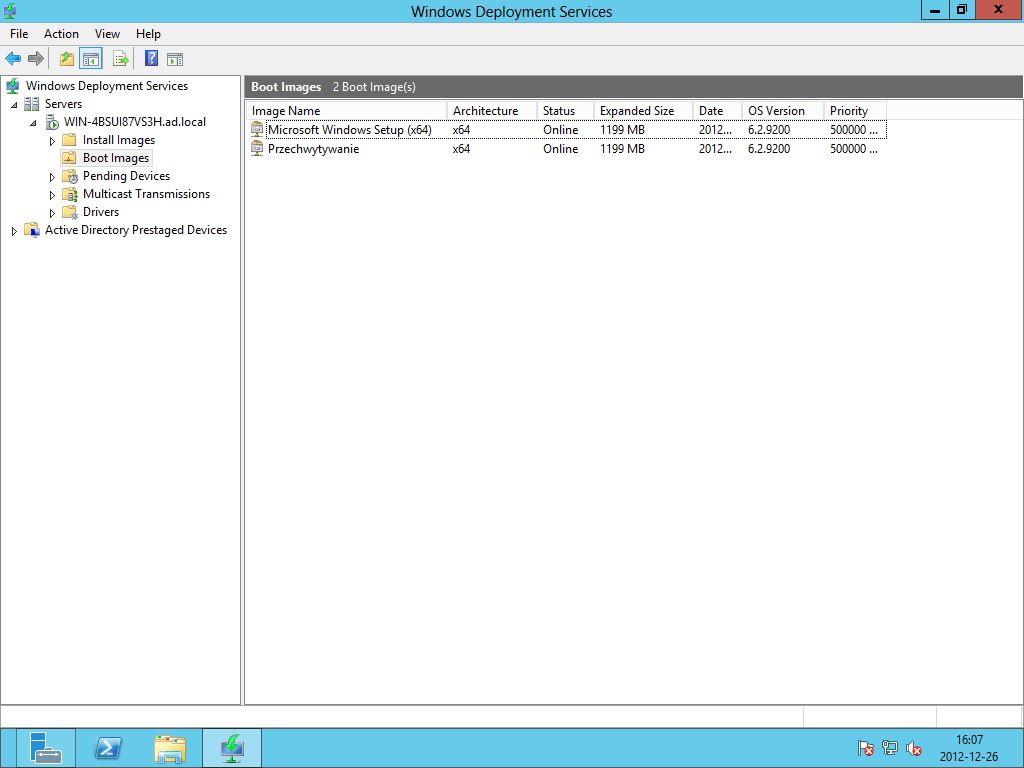Open Help via the question mark icon
This screenshot has width=1024, height=768.
pyautogui.click(x=152, y=59)
